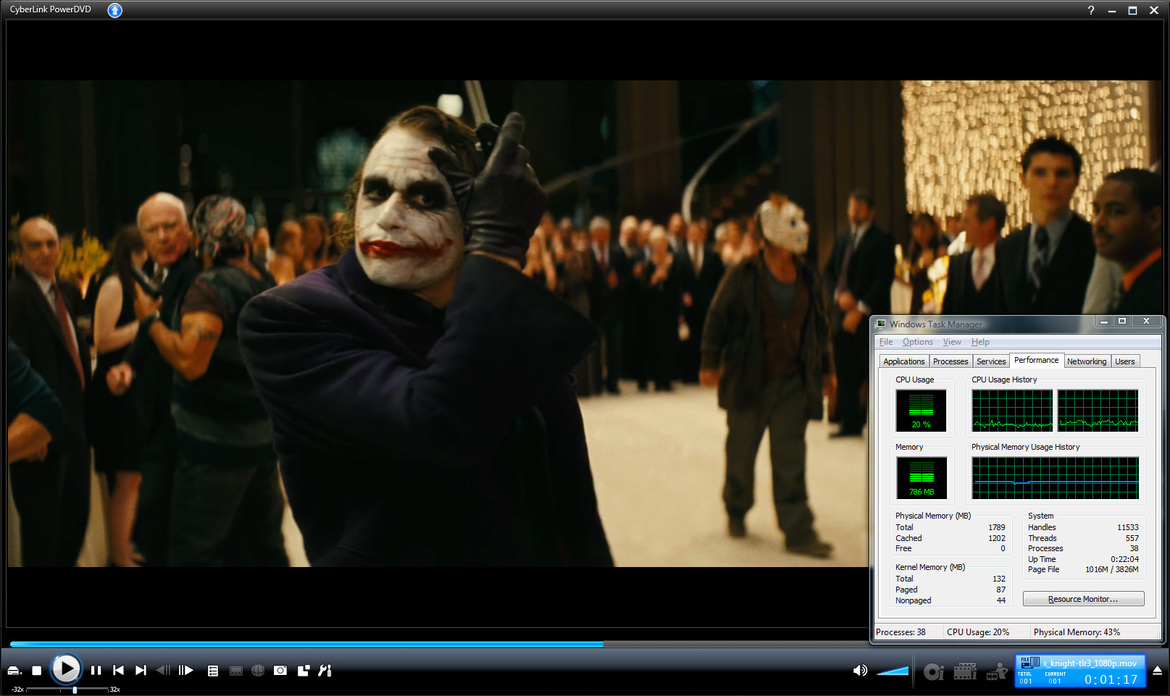The width and height of the screenshot is (1170, 696).
Task: Select the Performance tab
Action: (1036, 360)
